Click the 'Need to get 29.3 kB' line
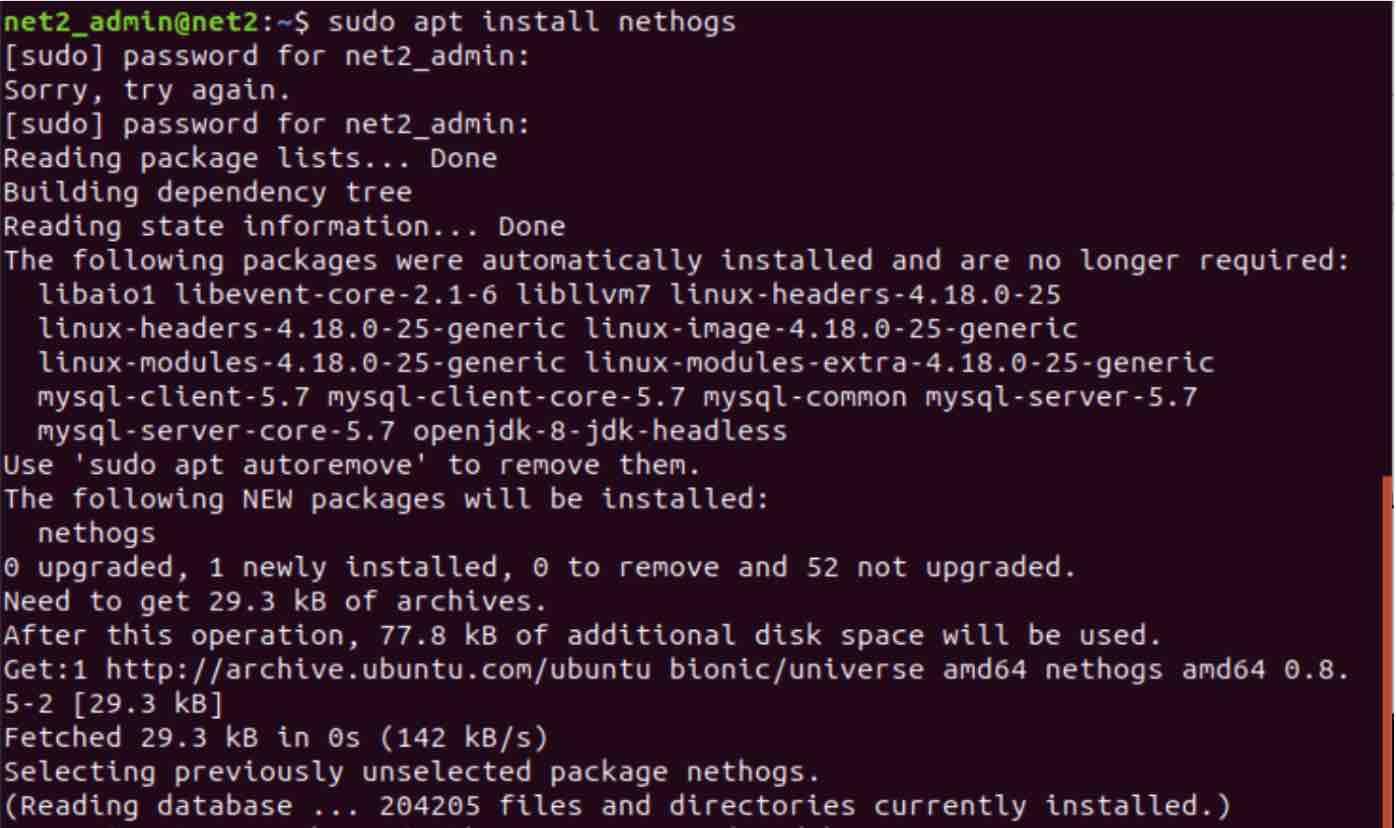 point(275,602)
